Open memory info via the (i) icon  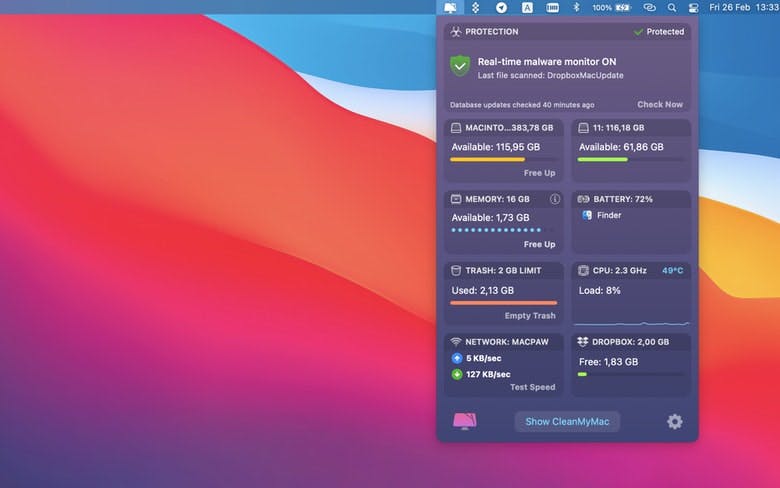(x=555, y=199)
